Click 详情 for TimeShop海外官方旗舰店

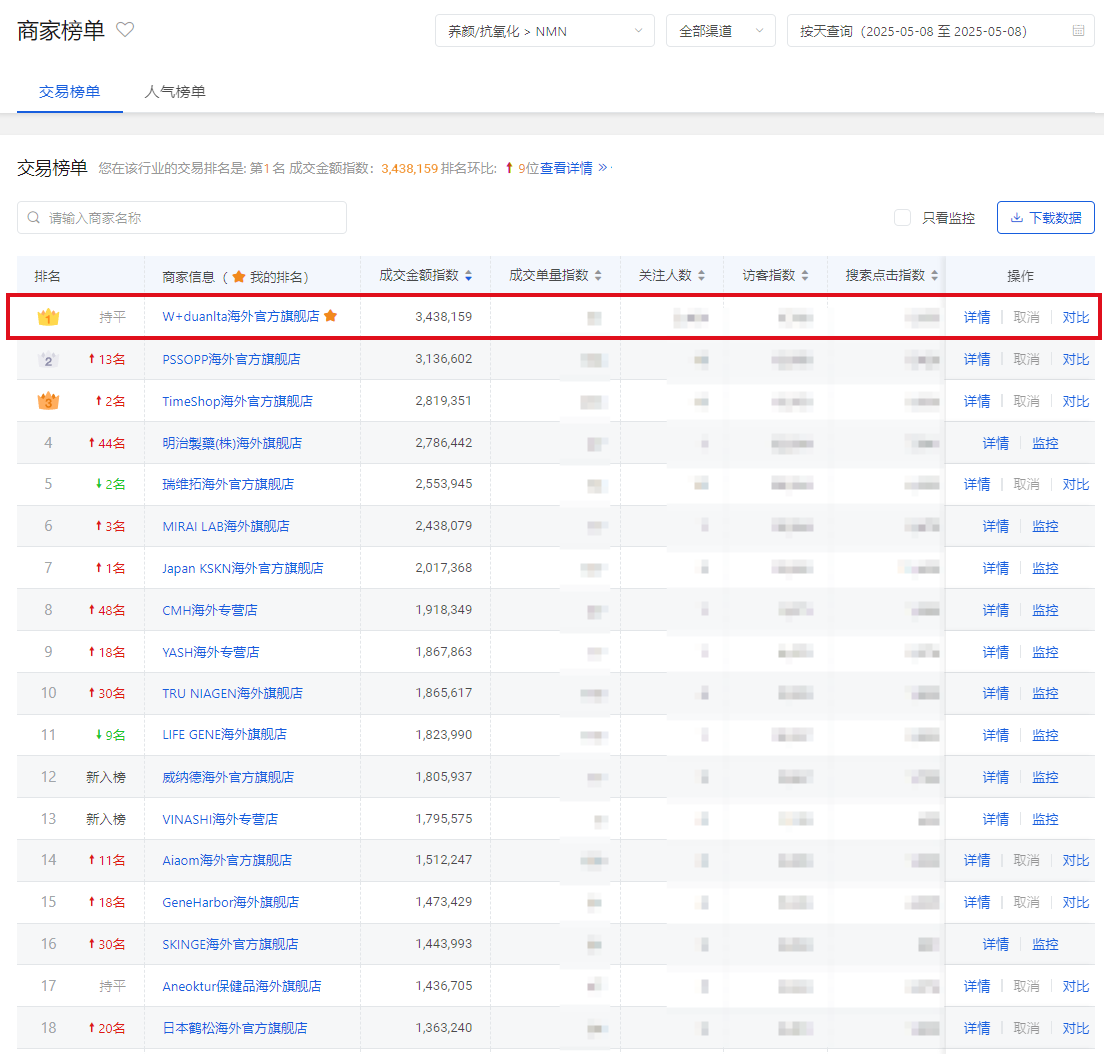click(x=977, y=401)
